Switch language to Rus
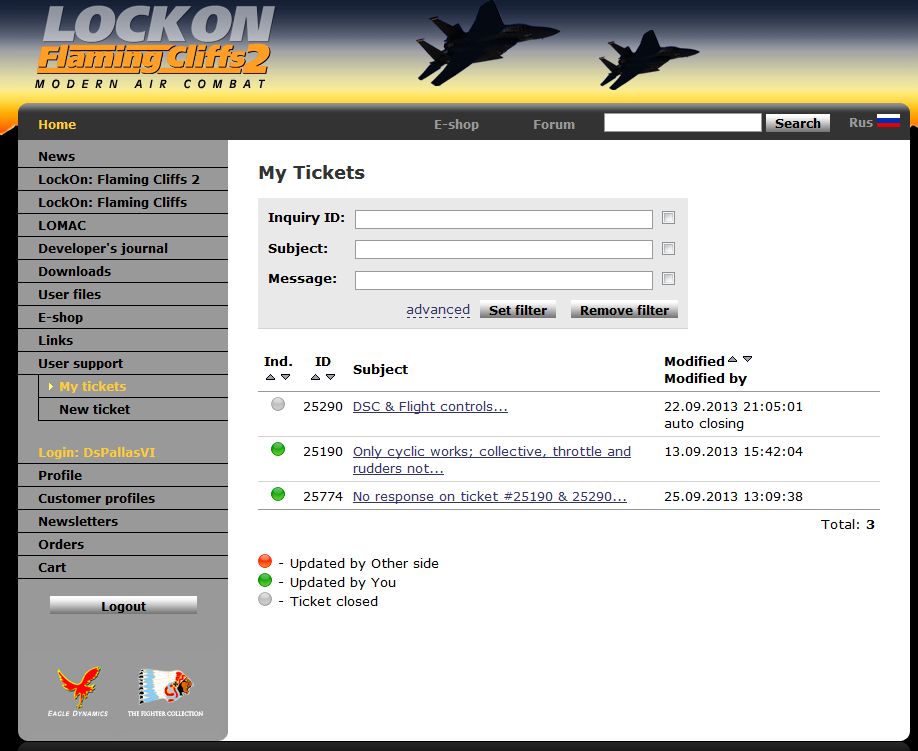The image size is (918, 751). point(861,122)
